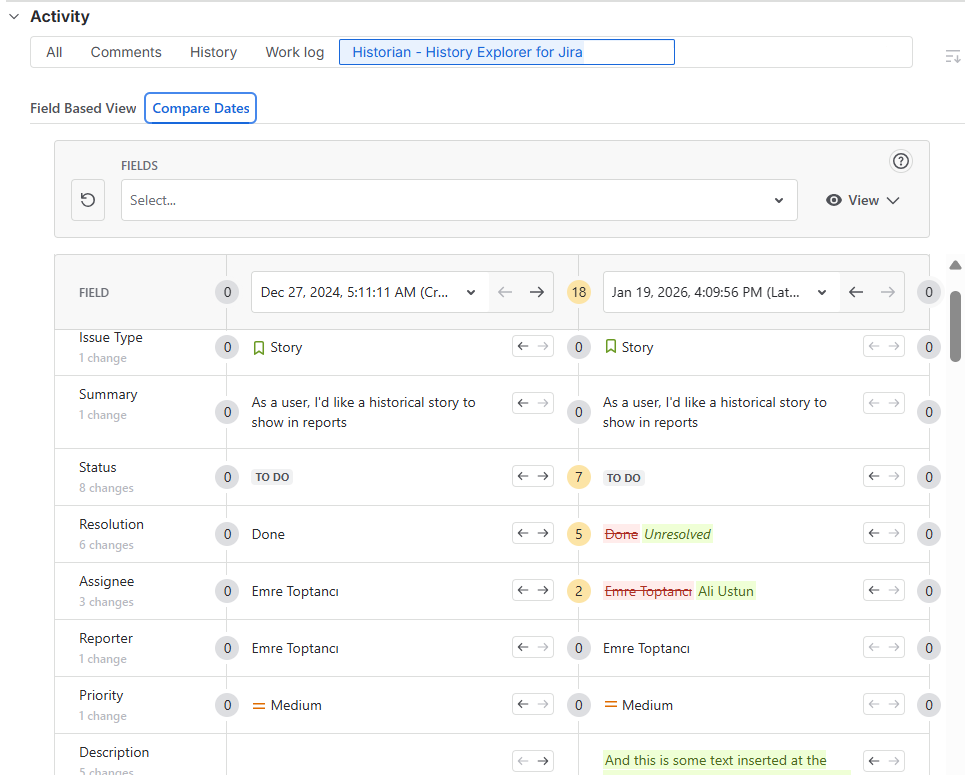
Task: Click the eye icon next to View
Action: point(835,199)
